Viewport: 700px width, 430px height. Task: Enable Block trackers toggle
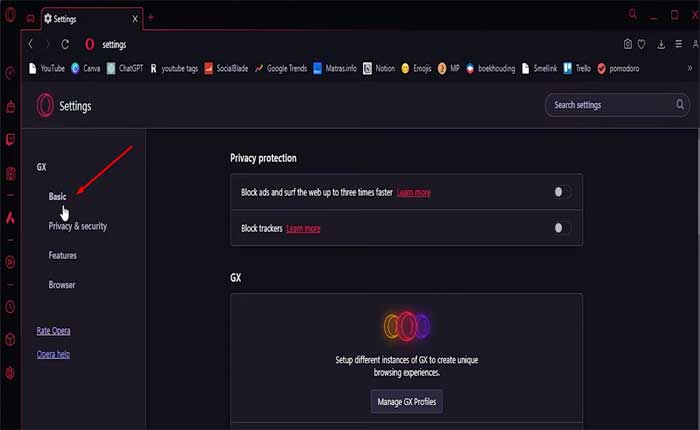click(x=562, y=228)
